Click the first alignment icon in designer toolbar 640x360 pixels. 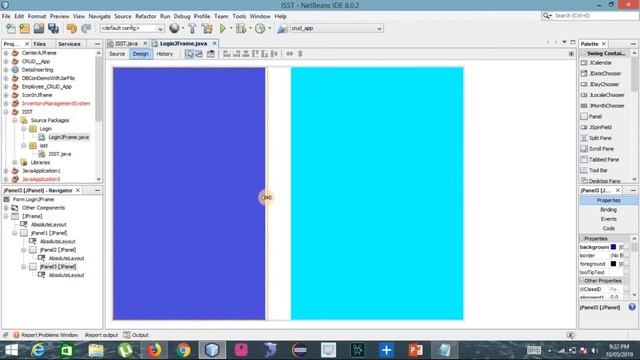click(x=227, y=54)
